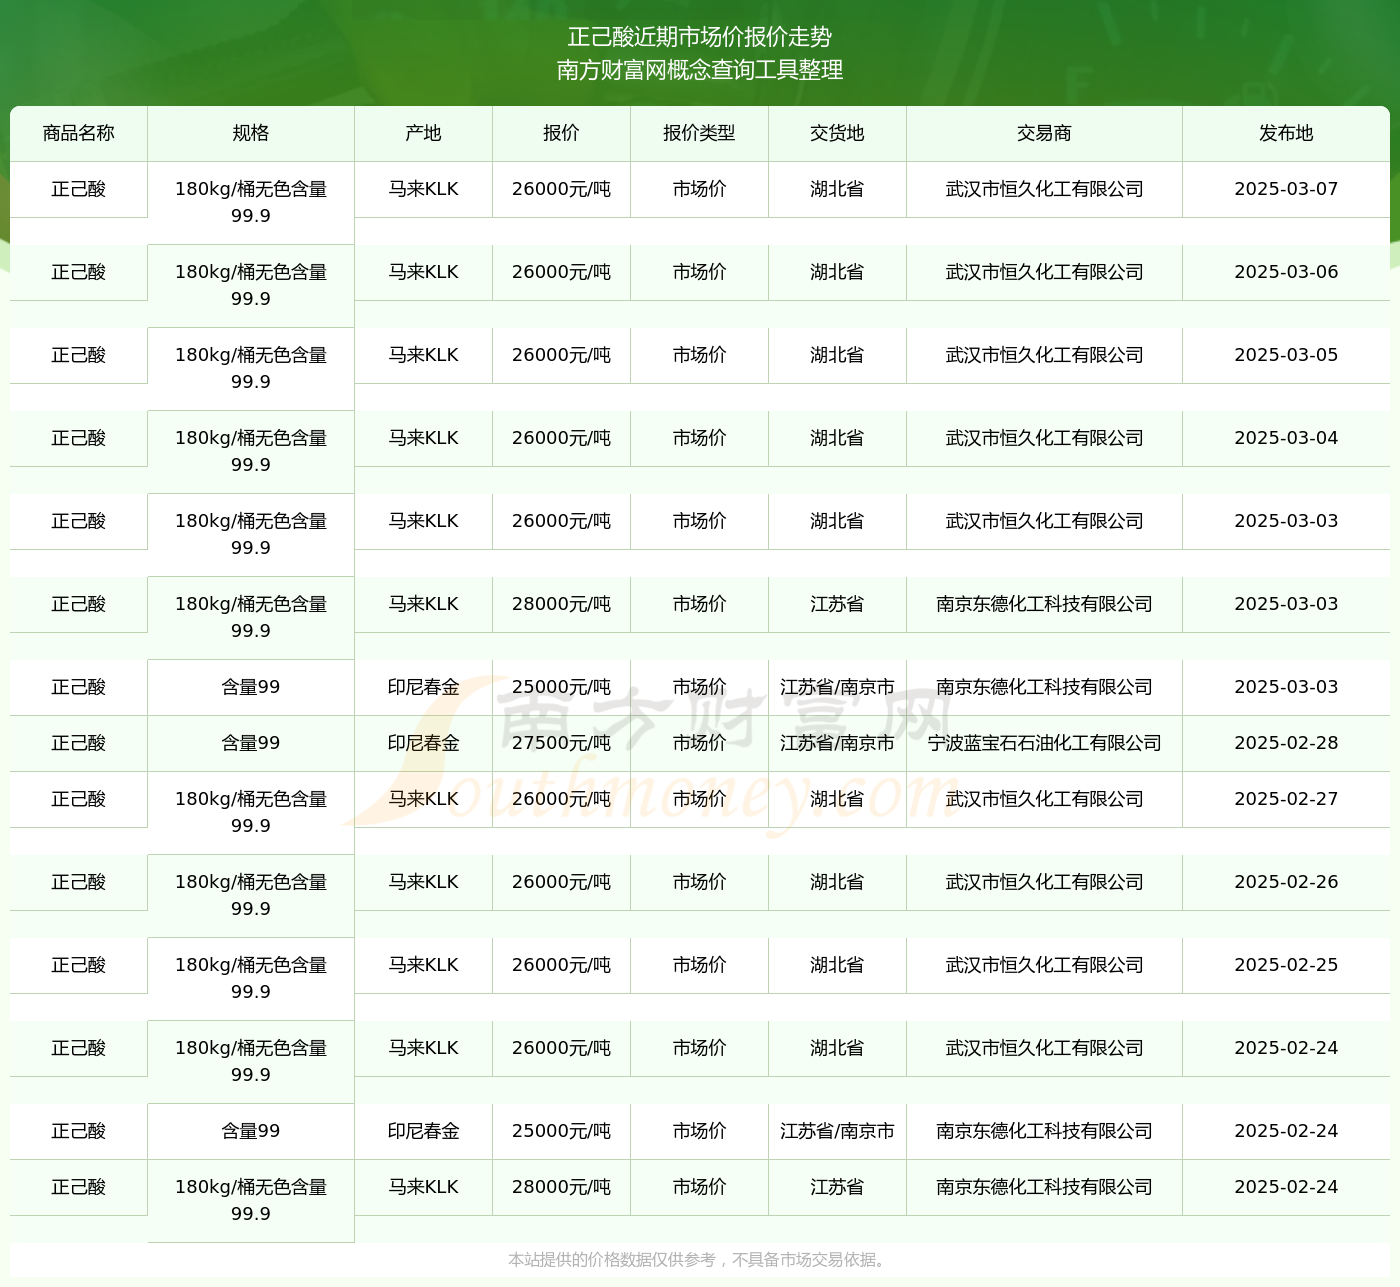
Task: Select the 发布地 column header
Action: point(1286,133)
